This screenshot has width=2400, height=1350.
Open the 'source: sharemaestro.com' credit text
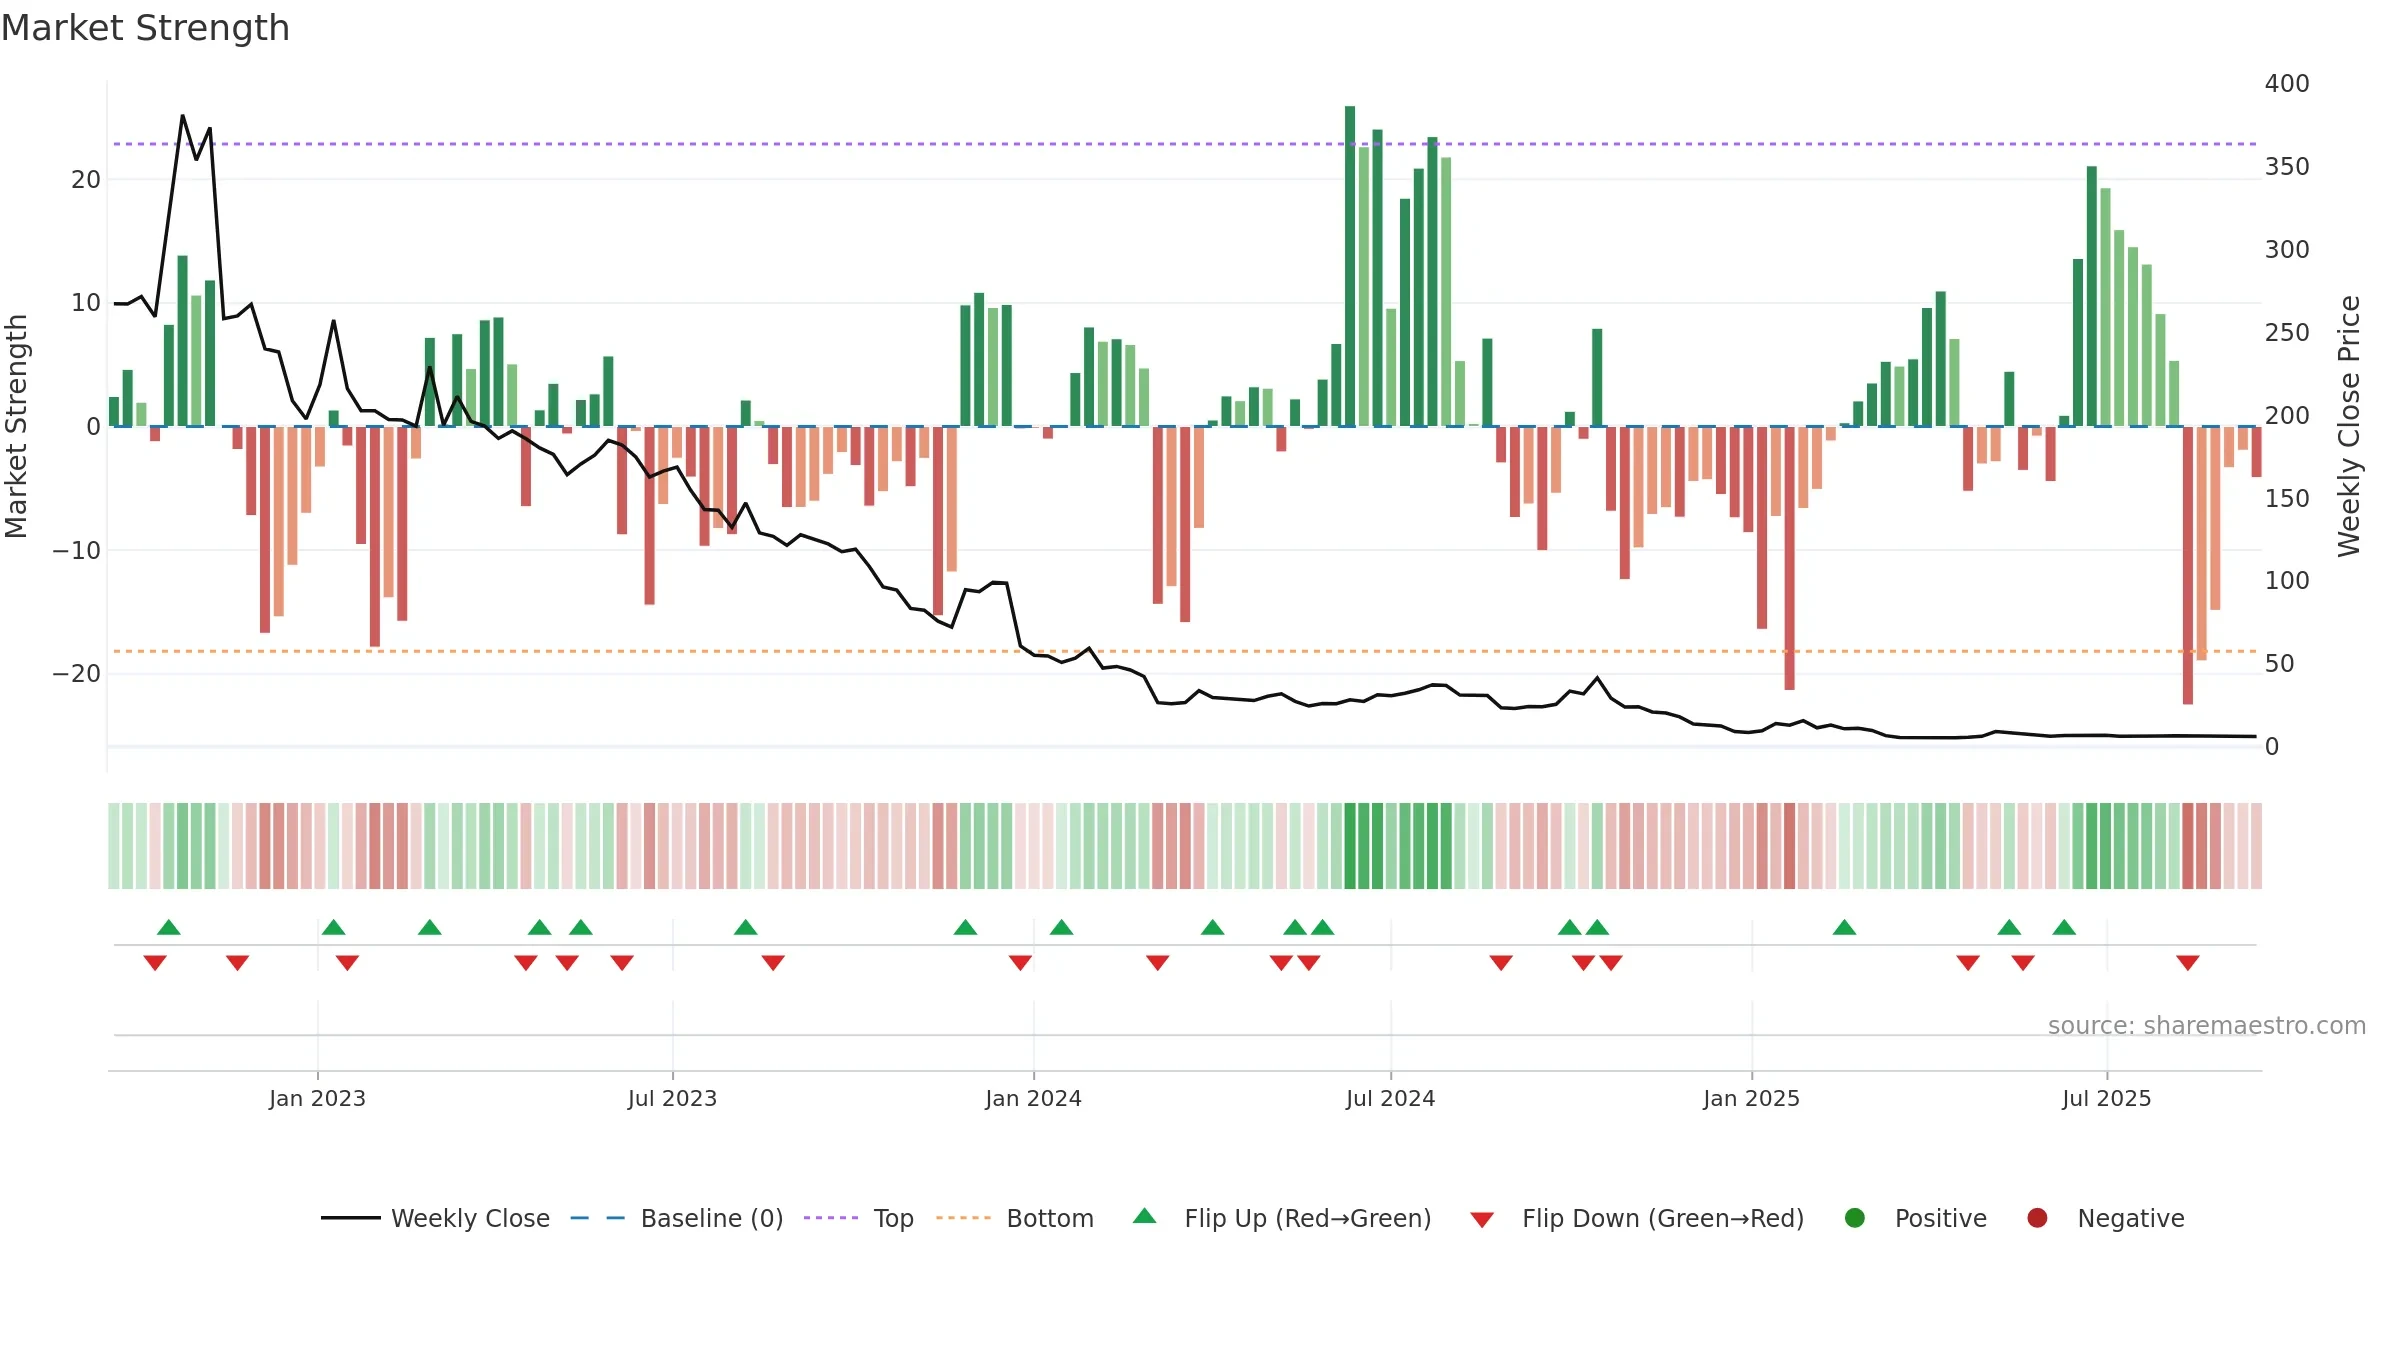tap(2207, 1026)
